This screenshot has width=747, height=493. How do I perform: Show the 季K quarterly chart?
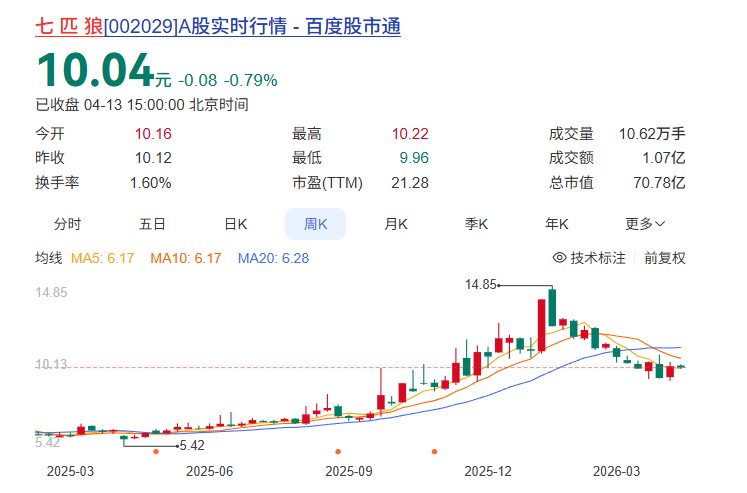(x=476, y=224)
